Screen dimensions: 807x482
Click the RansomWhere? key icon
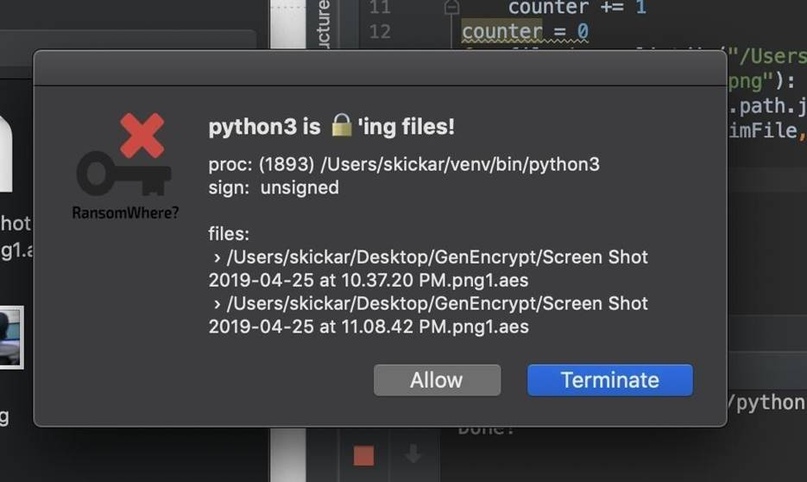pos(125,154)
